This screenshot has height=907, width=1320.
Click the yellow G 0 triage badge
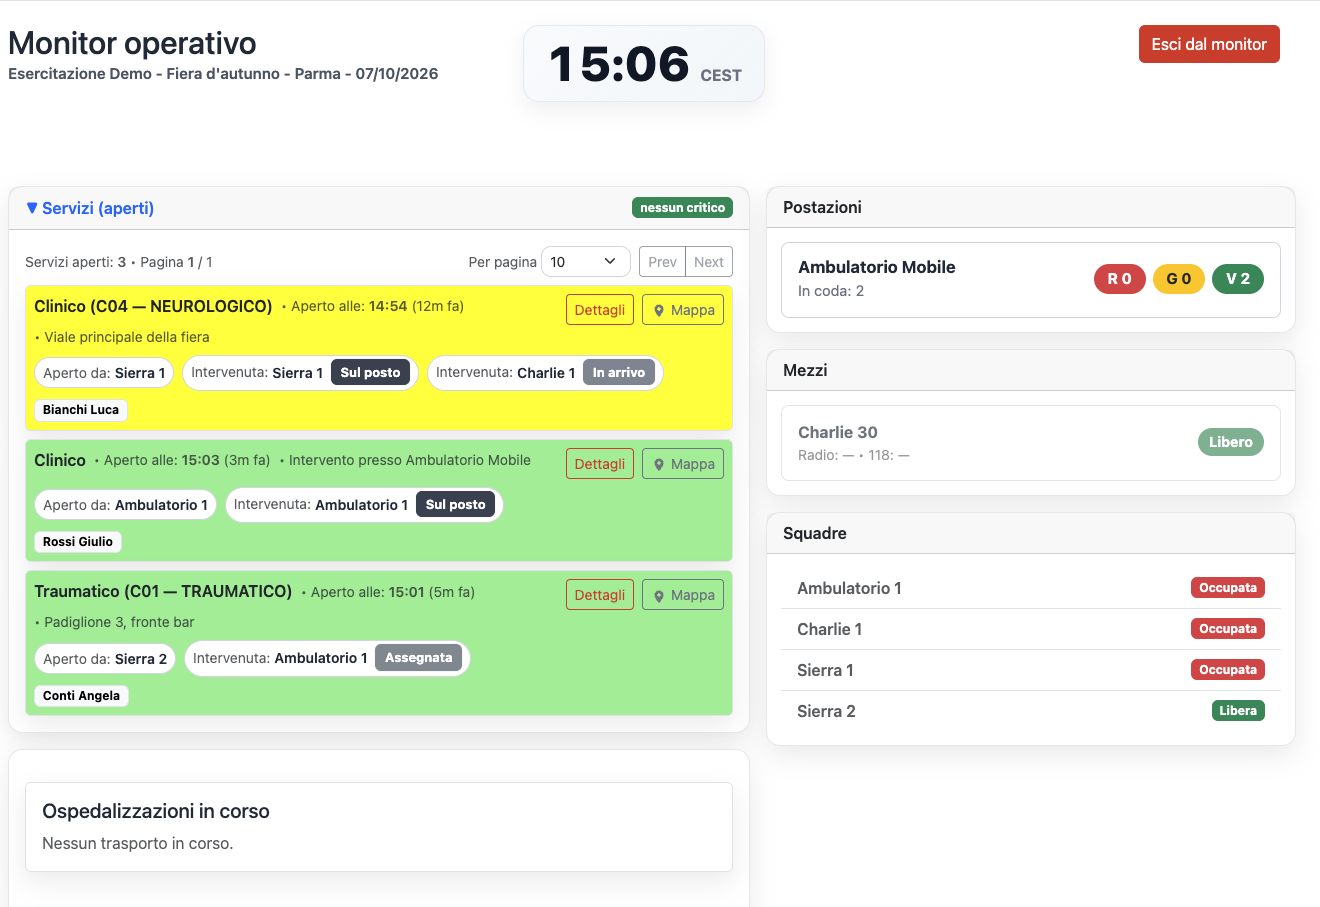coord(1179,279)
